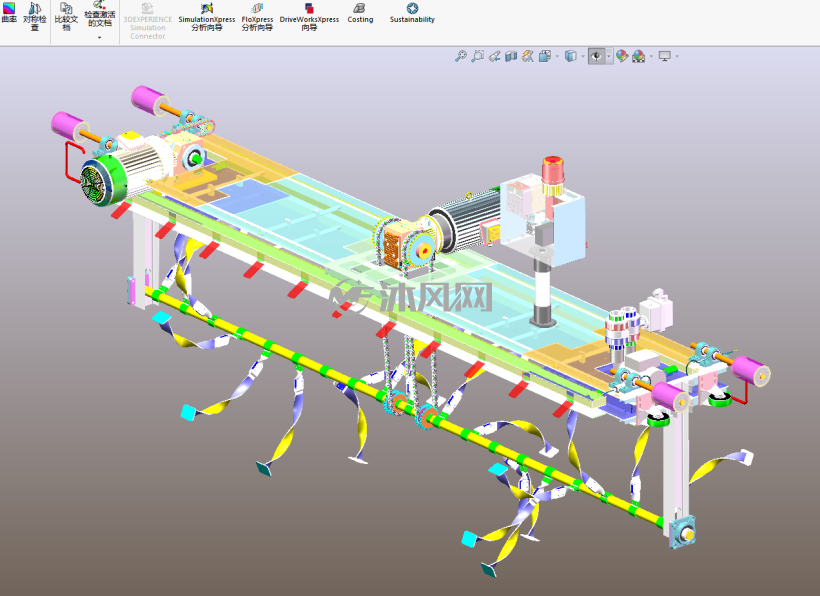Select the red beacon lamp on the model
This screenshot has width=820, height=596.
552,170
